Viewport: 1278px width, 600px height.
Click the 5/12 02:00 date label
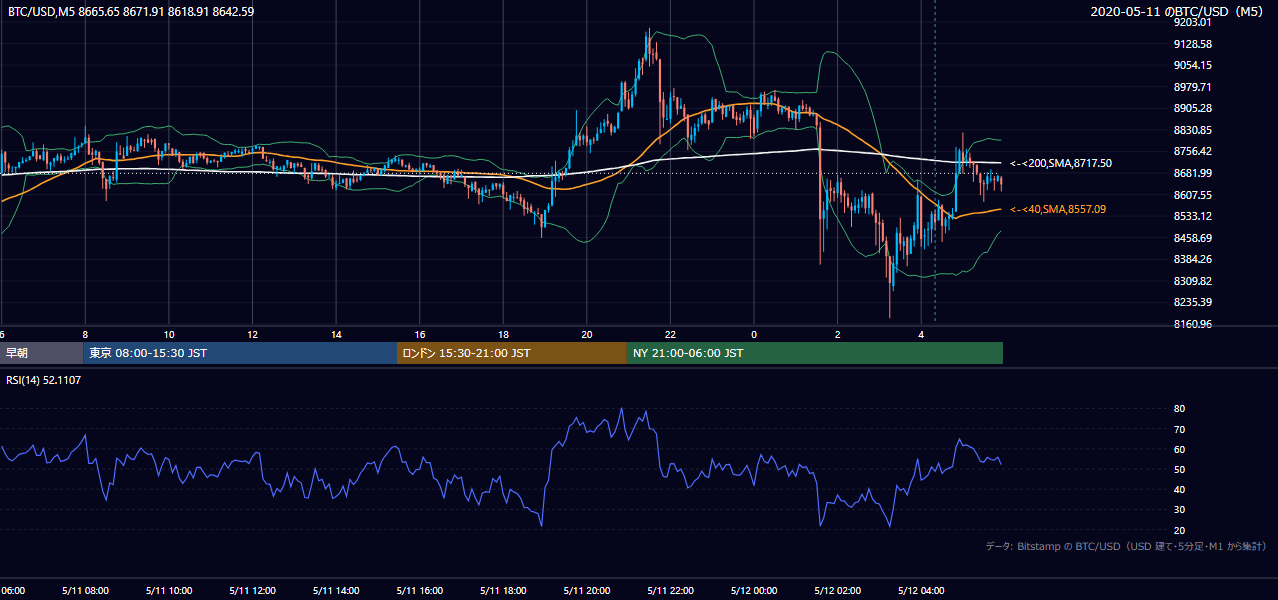(x=838, y=591)
